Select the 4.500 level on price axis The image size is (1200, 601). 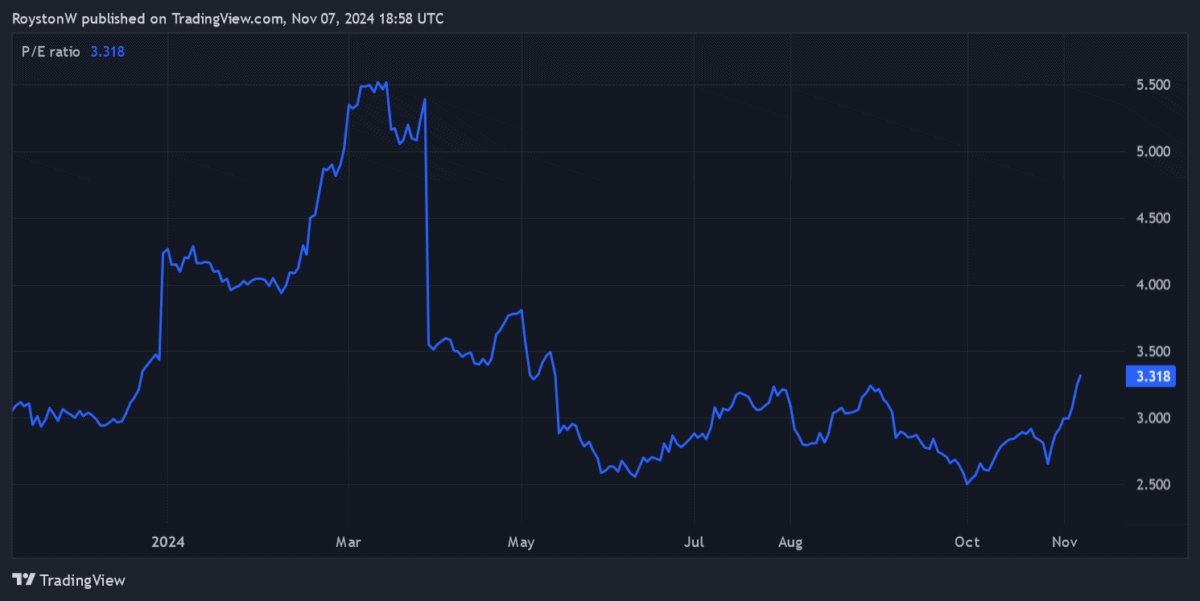point(1154,219)
